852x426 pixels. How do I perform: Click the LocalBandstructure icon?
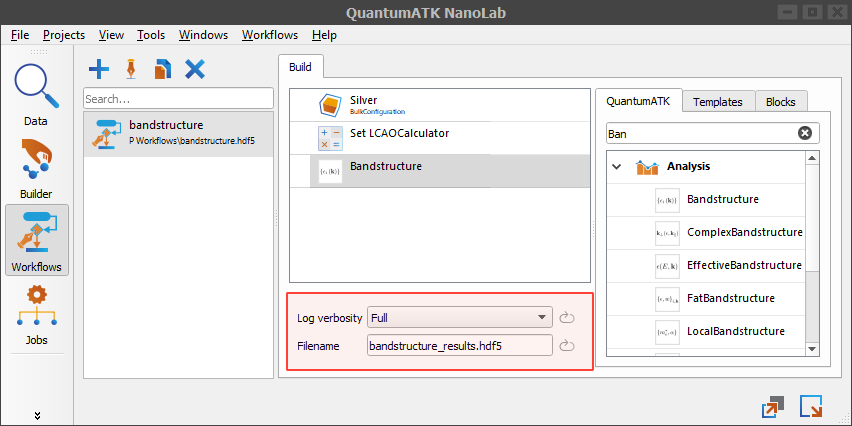667,331
